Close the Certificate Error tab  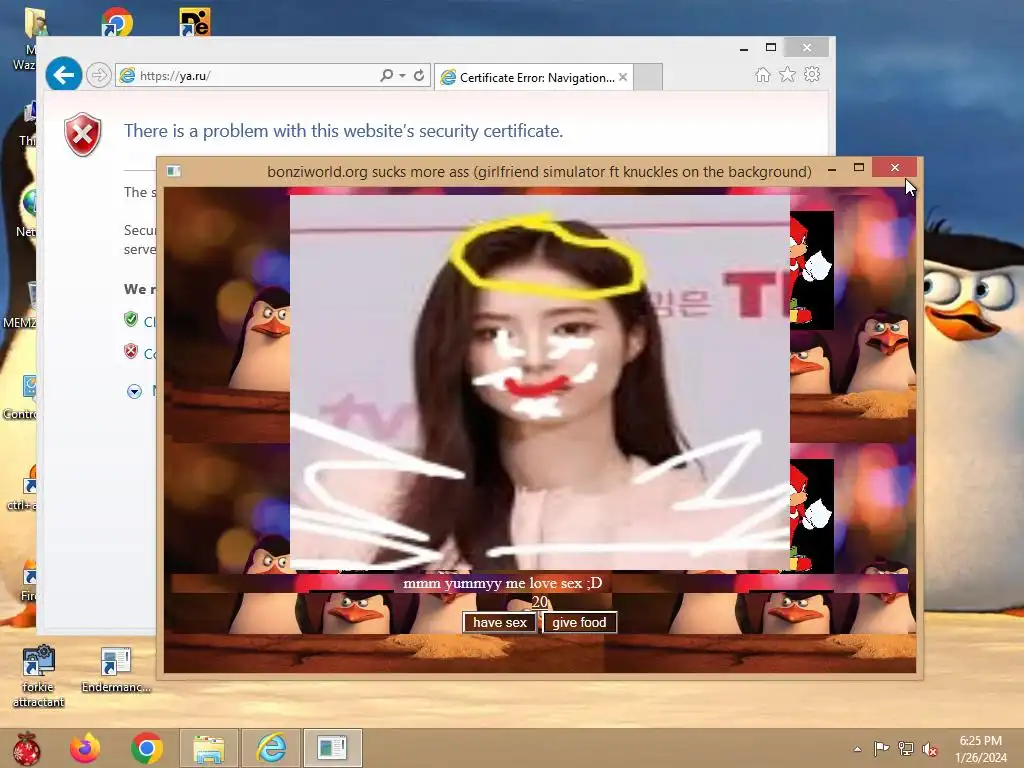(x=623, y=77)
